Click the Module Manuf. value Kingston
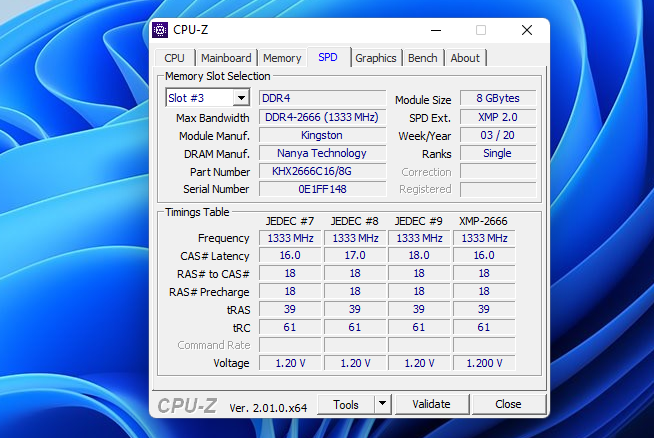654x438 pixels. [322, 135]
